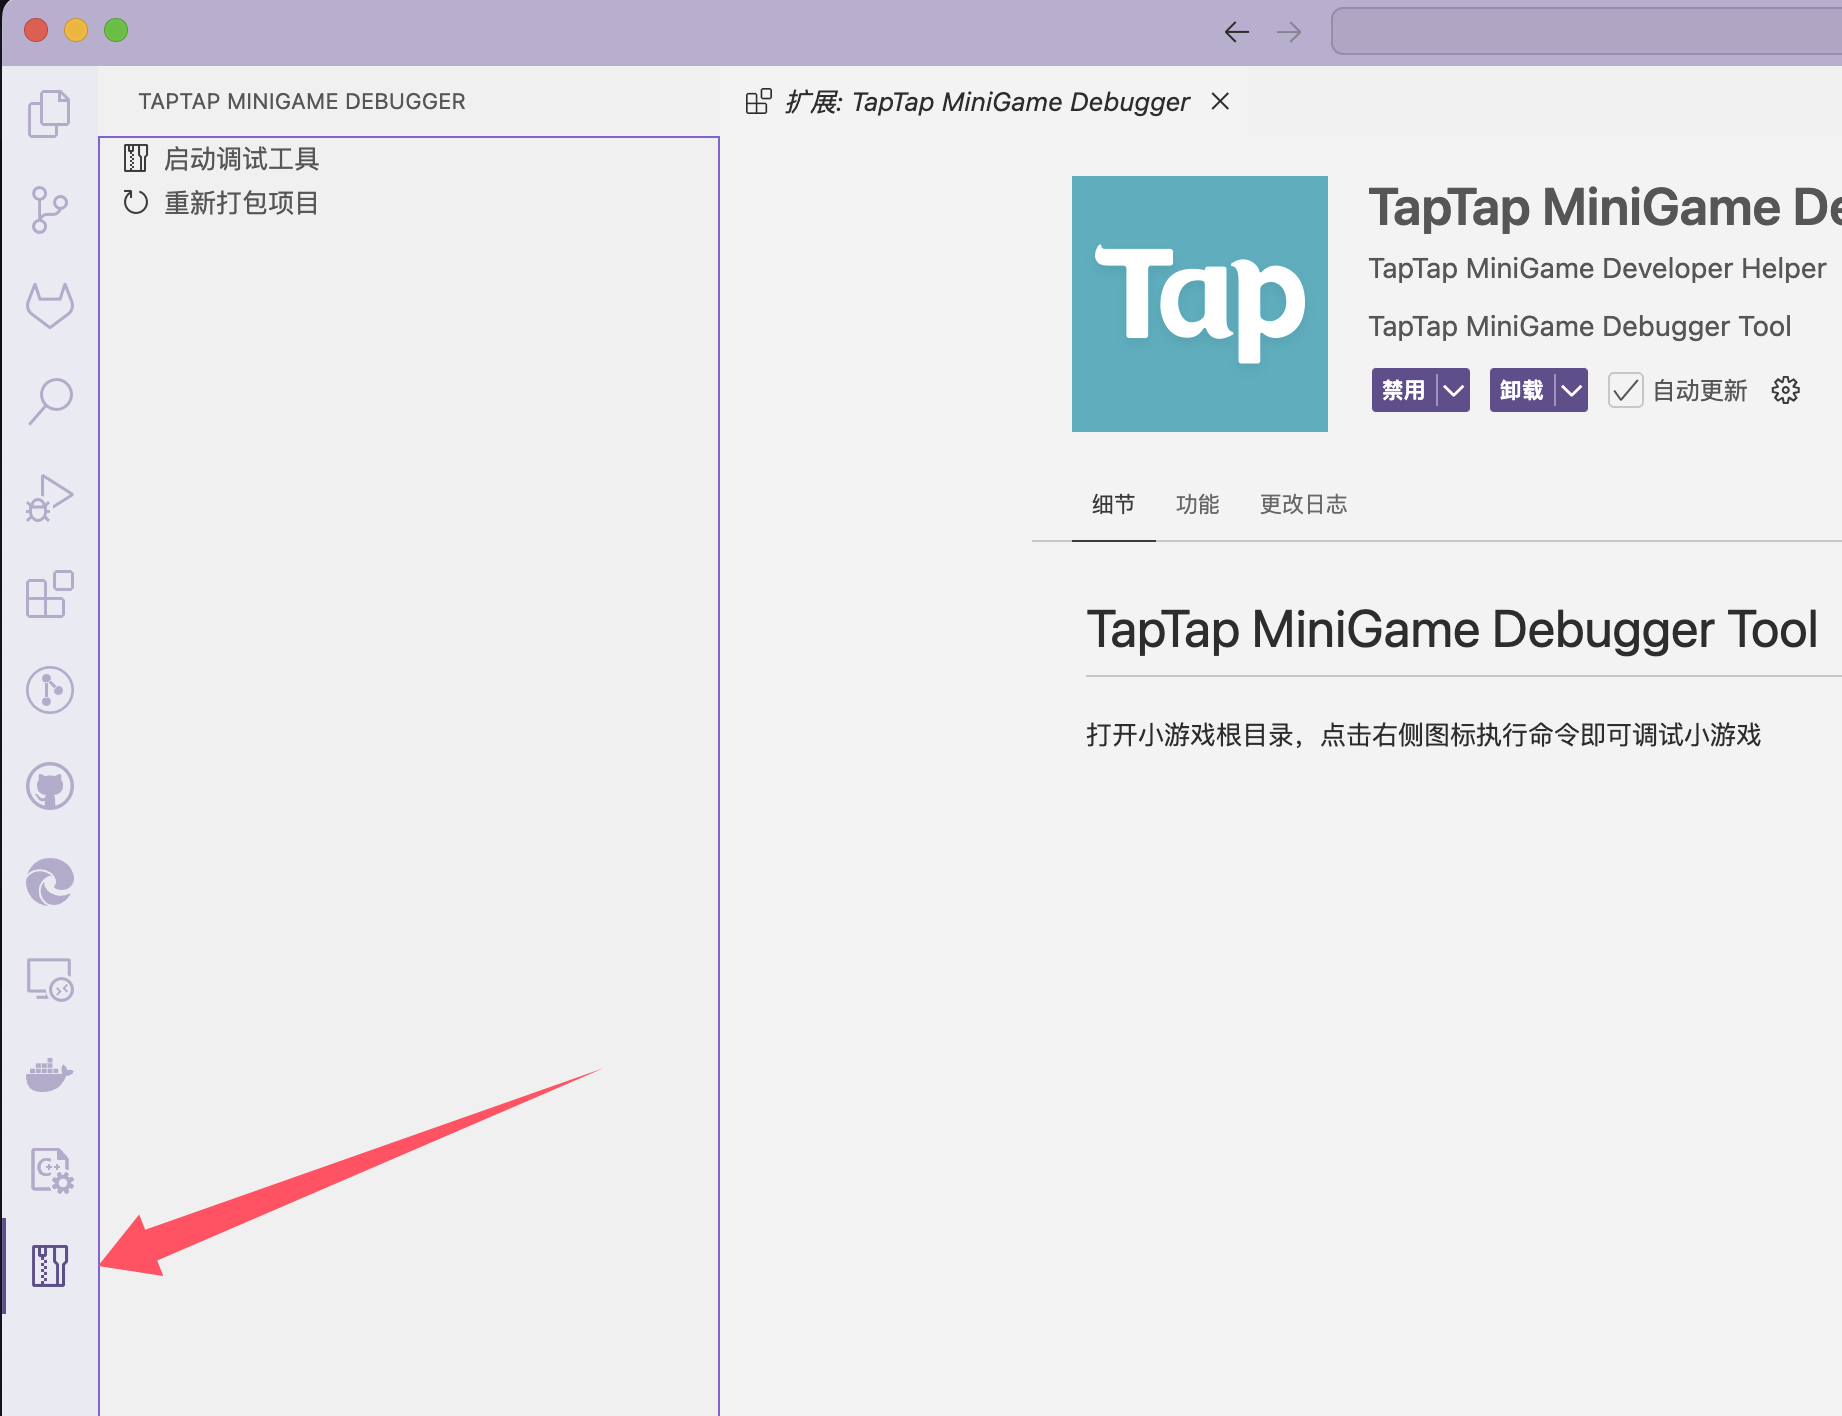Open the GitLab view icon
Image resolution: width=1842 pixels, height=1416 pixels.
(49, 306)
